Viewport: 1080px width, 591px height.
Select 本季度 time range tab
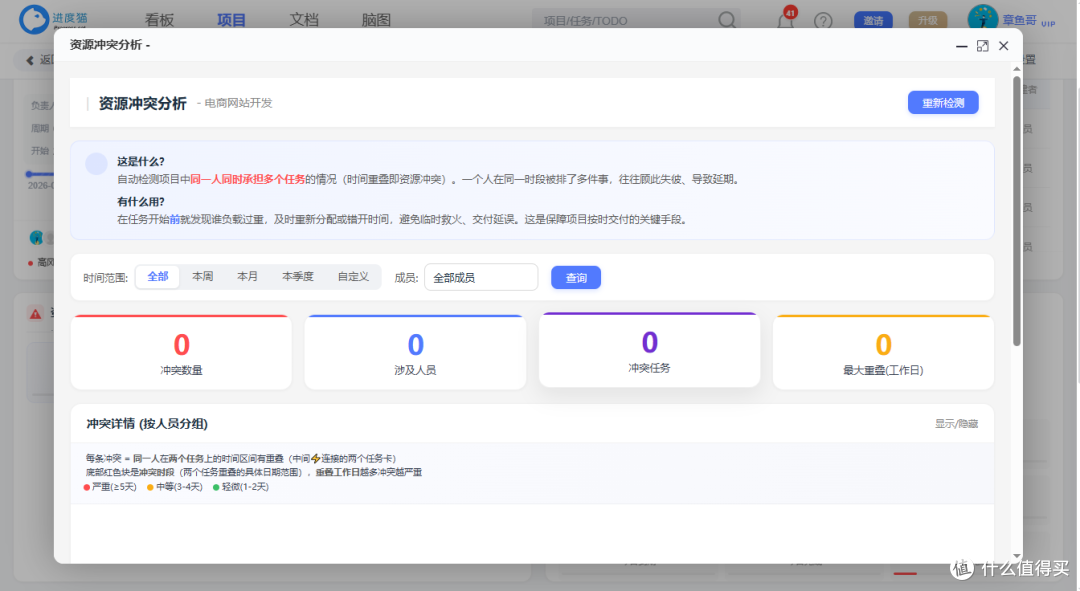[x=298, y=276]
